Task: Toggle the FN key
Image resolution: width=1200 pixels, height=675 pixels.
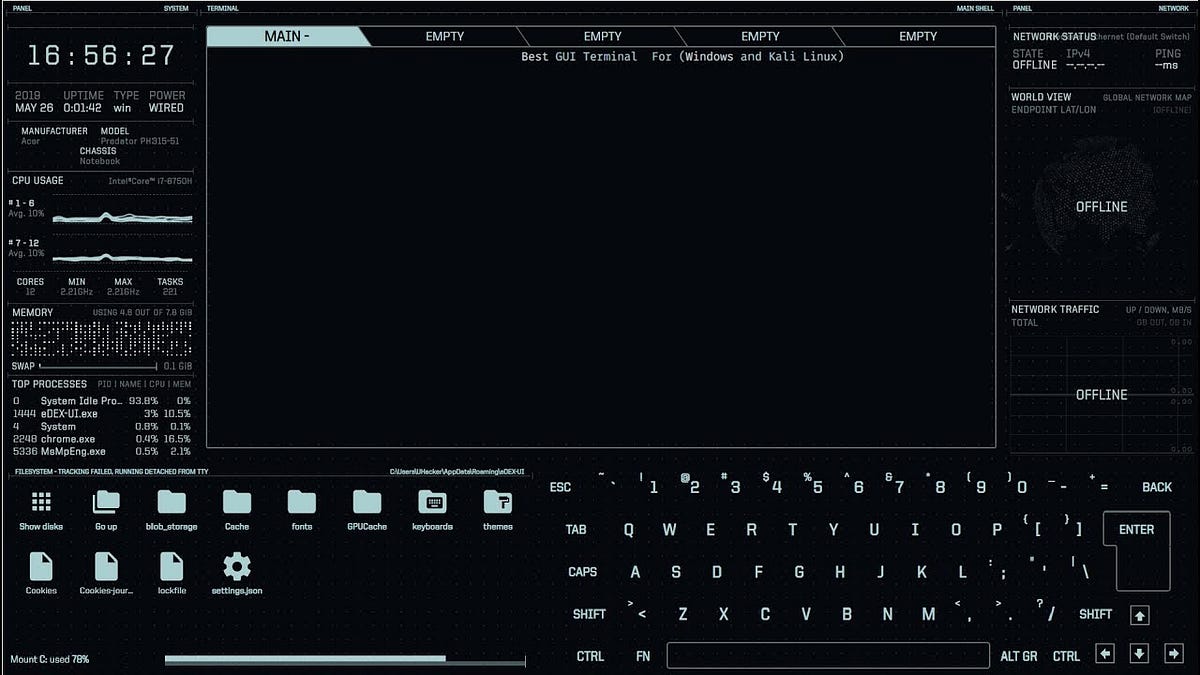Action: tap(642, 656)
